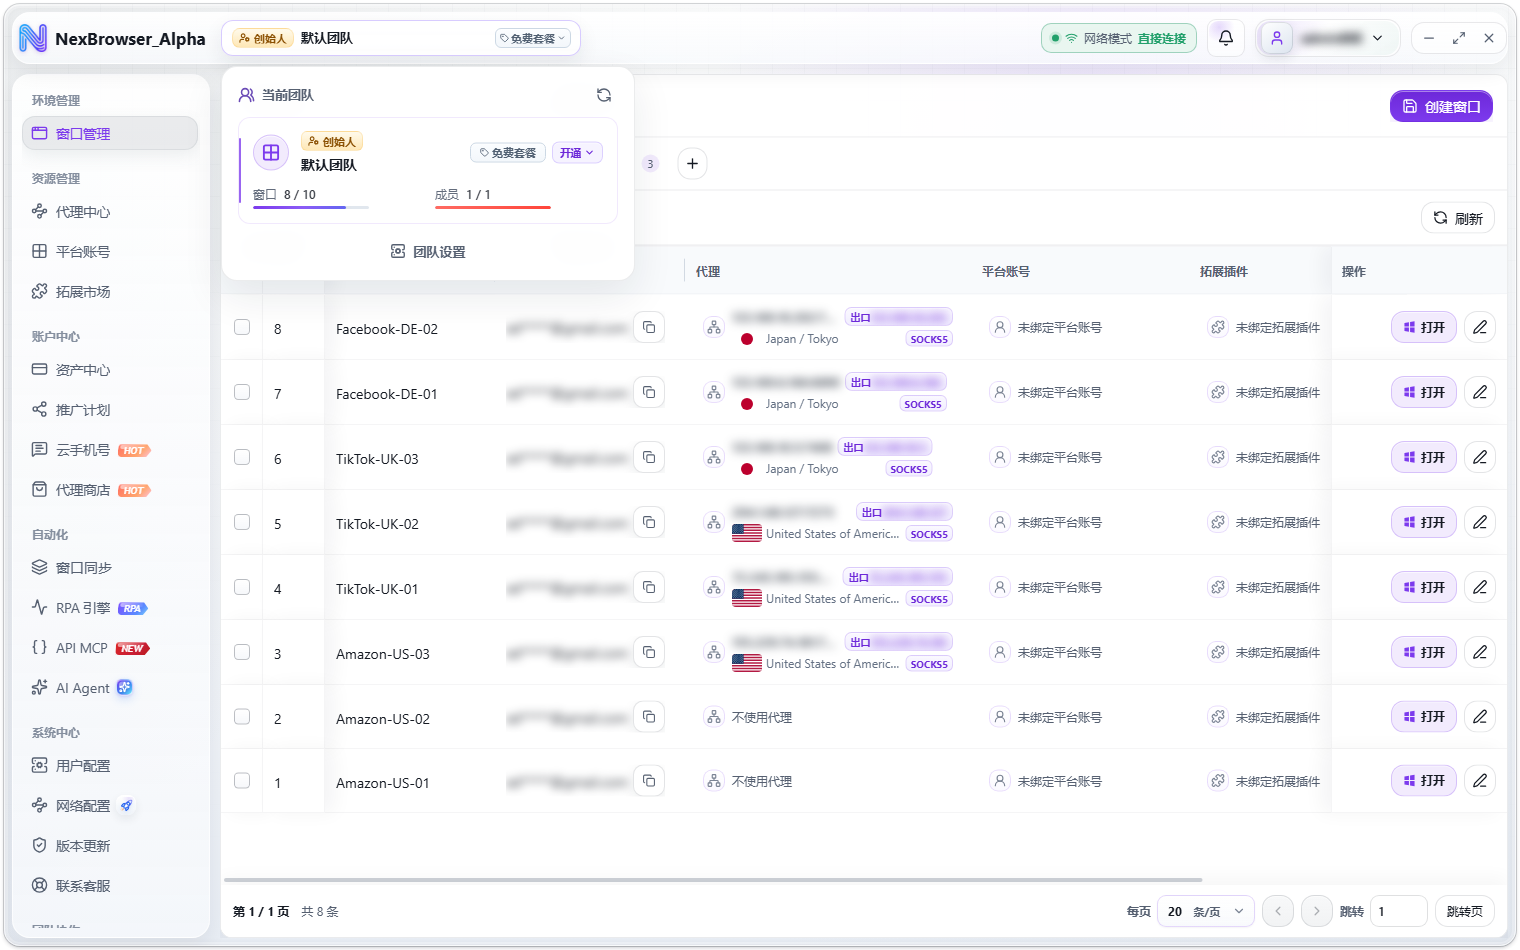Click the 窗口 8 / 10 usage bar
Viewport: 1520px width, 950px height.
(x=311, y=207)
